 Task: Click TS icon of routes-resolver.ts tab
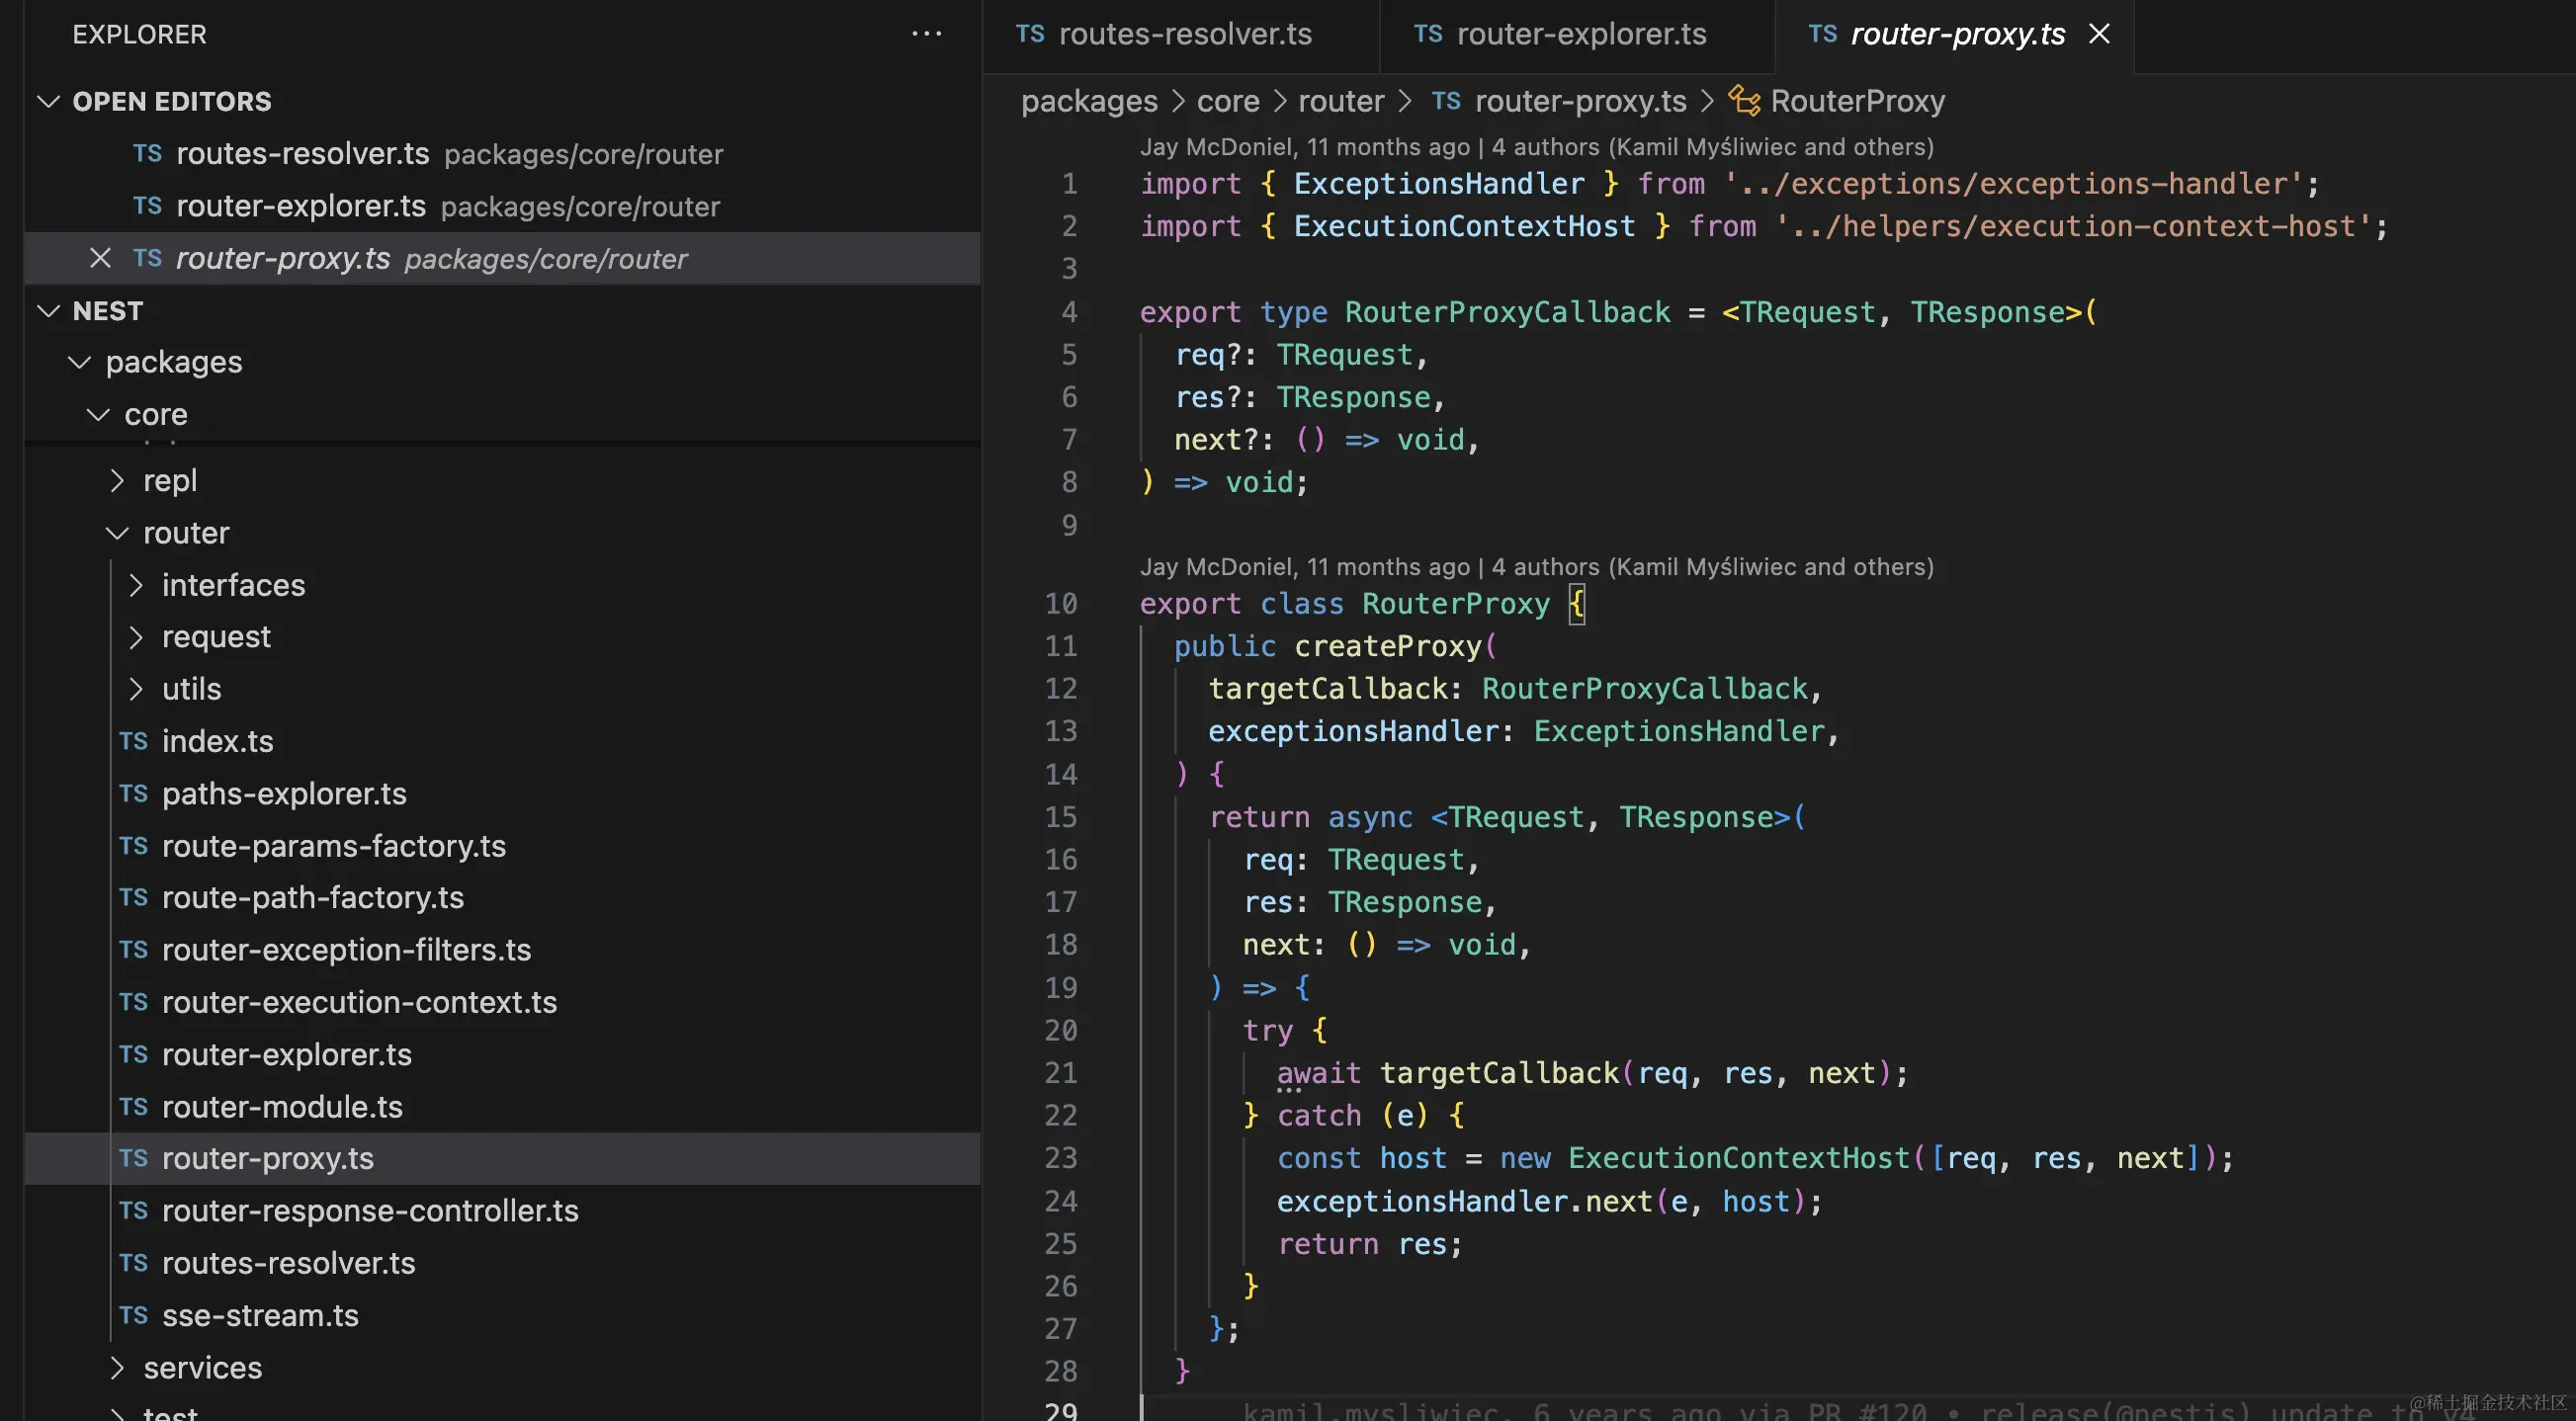coord(1030,34)
